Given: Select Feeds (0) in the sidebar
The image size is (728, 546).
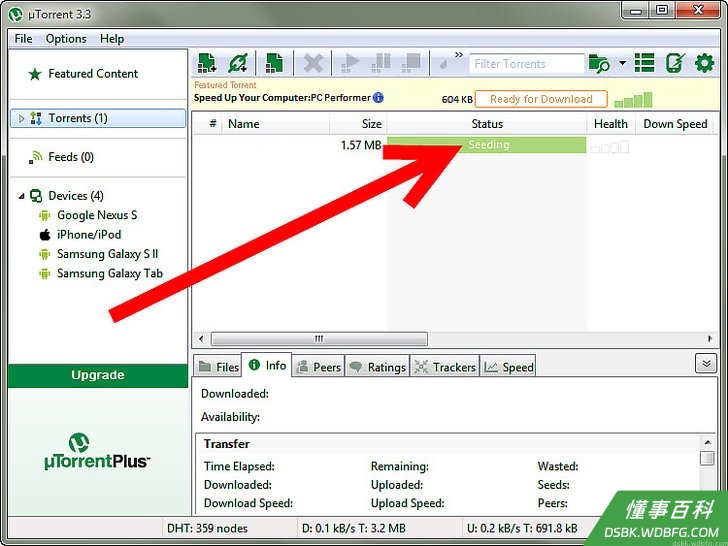Looking at the screenshot, I should (x=71, y=157).
